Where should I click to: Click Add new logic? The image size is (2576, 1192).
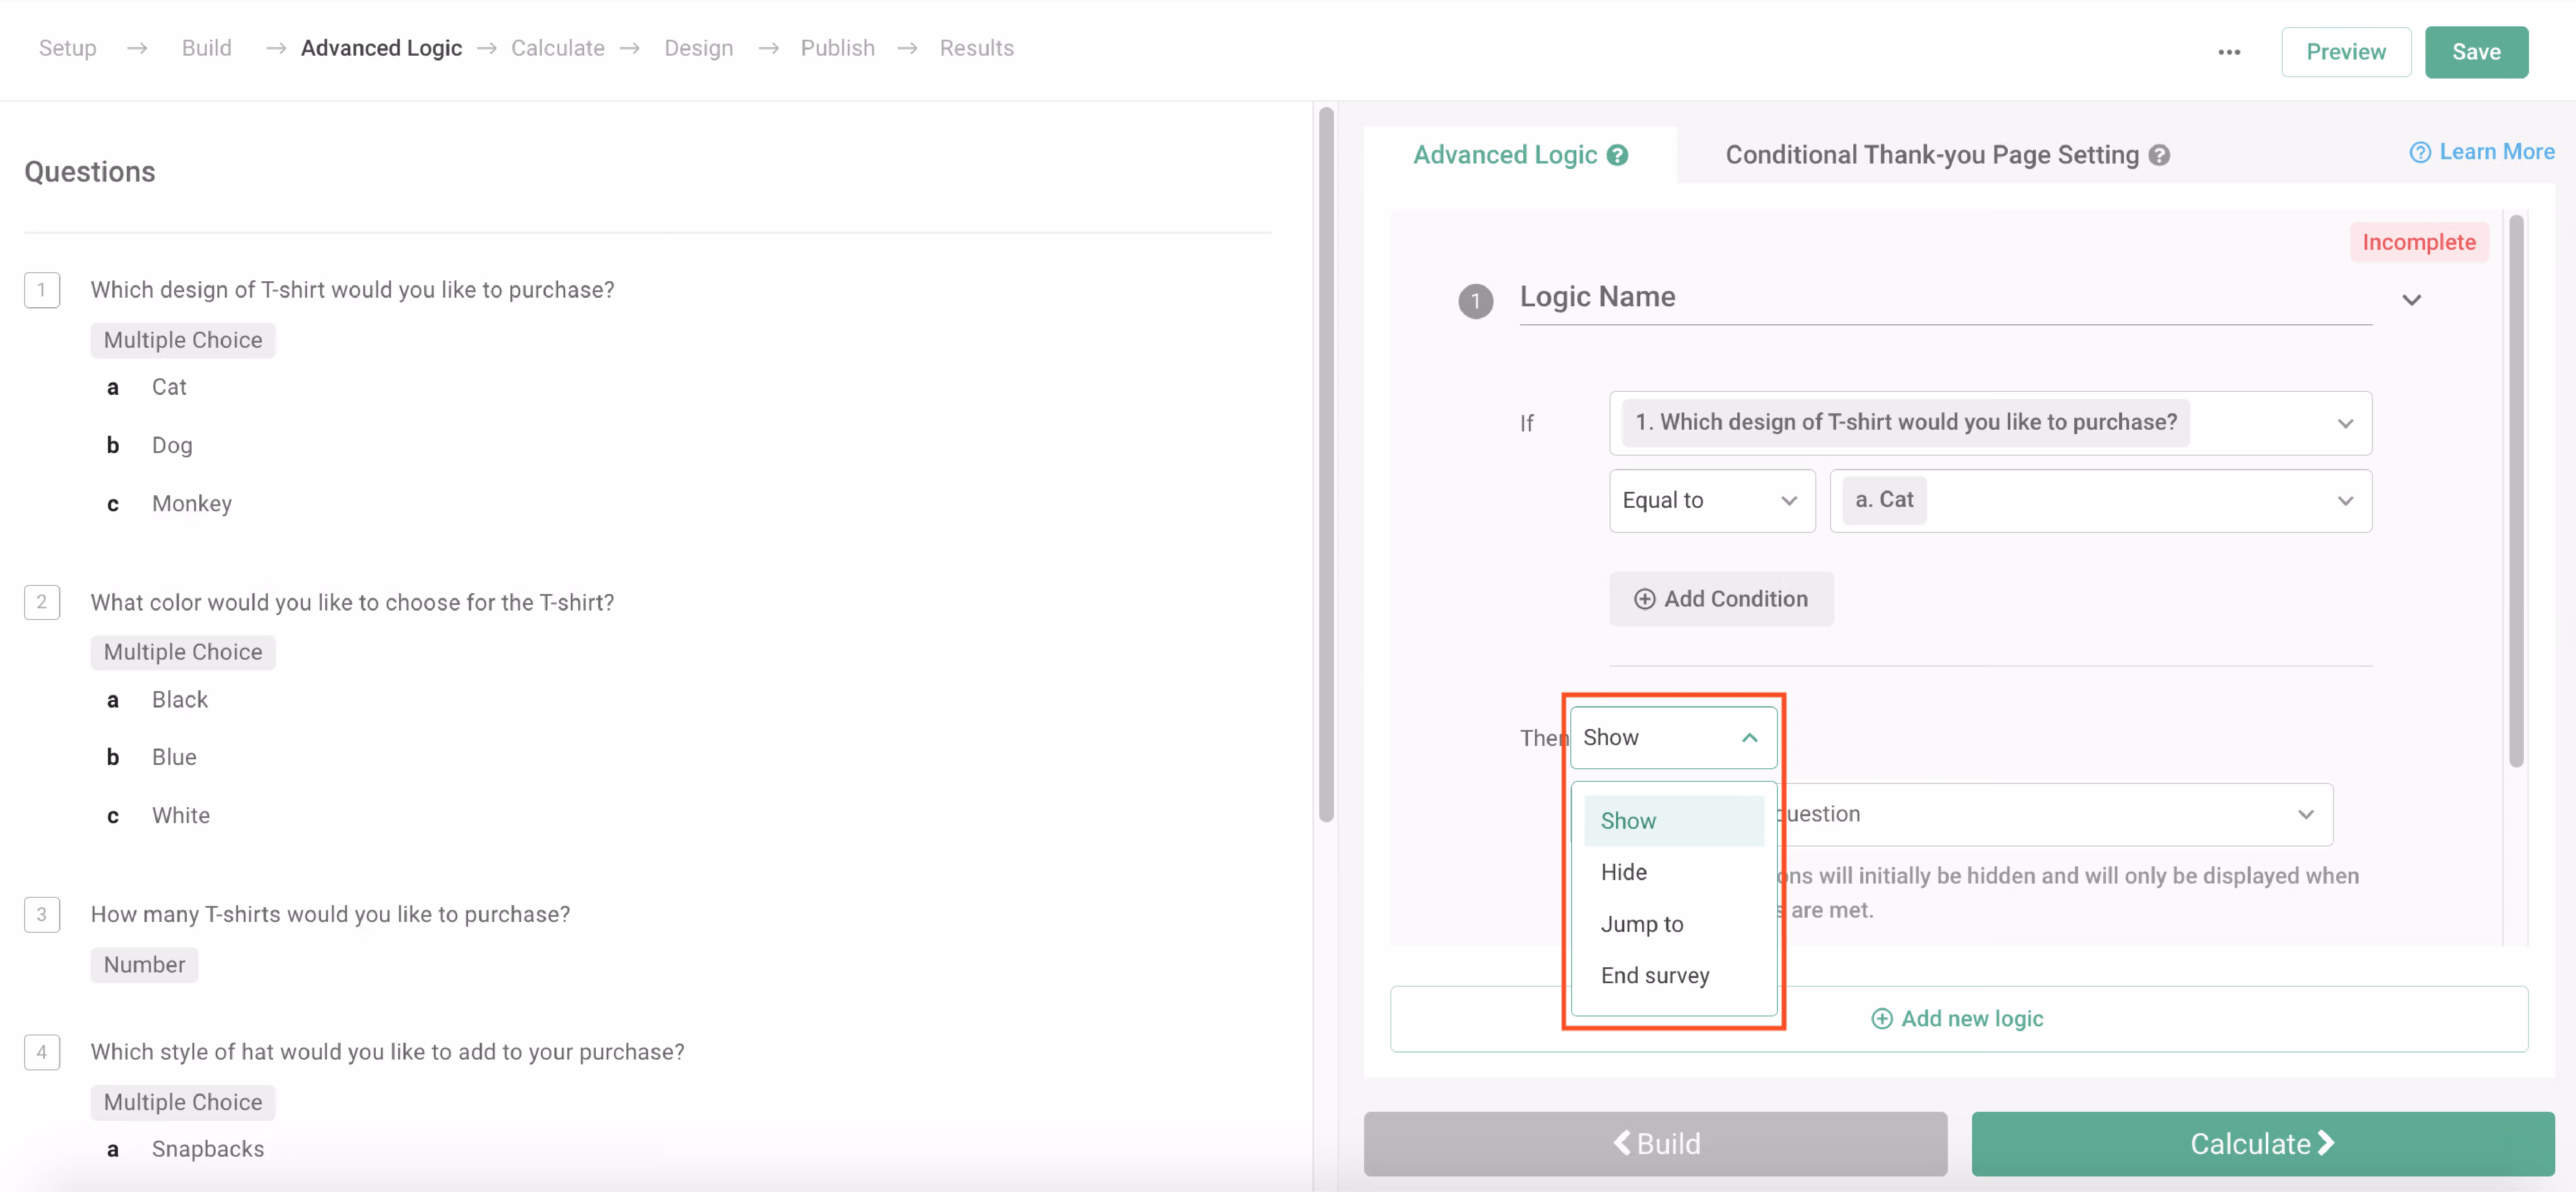click(1958, 1018)
